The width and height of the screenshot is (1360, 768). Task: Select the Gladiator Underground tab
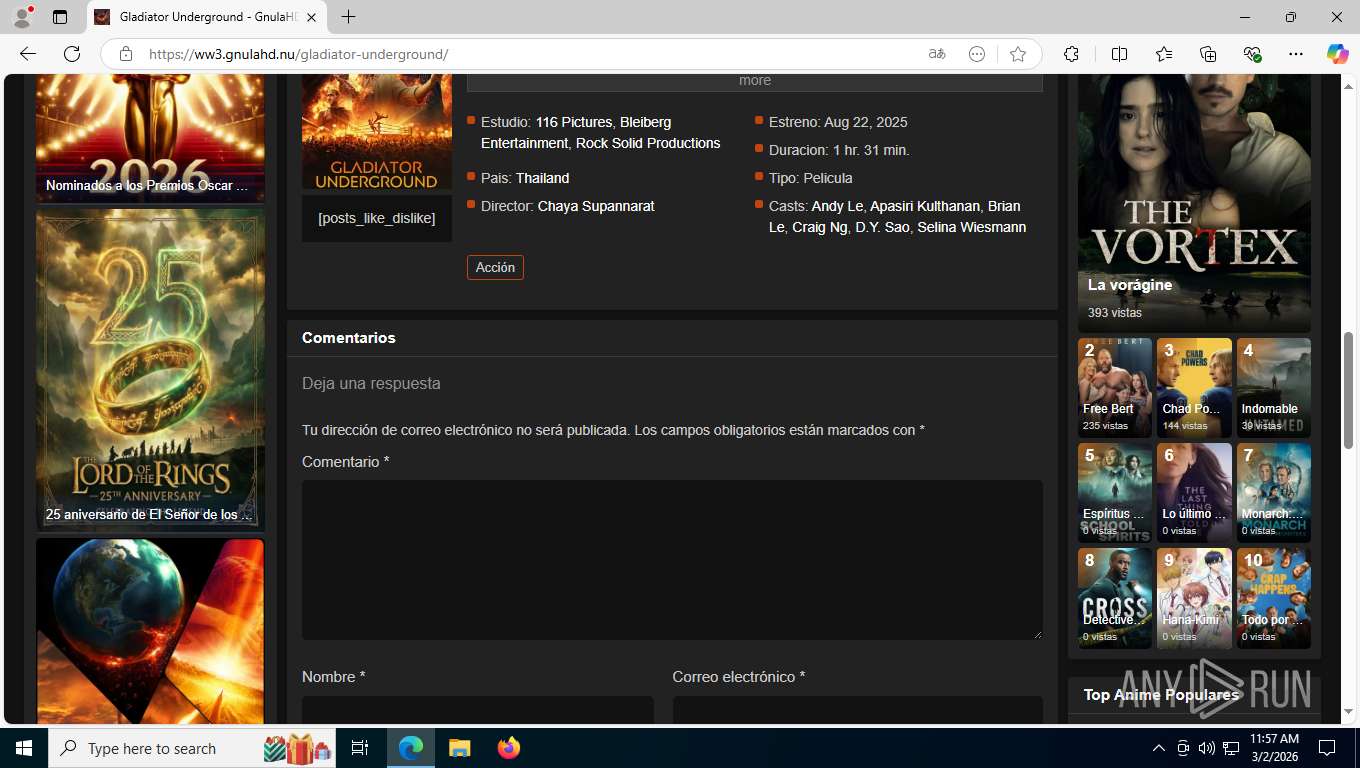click(207, 17)
